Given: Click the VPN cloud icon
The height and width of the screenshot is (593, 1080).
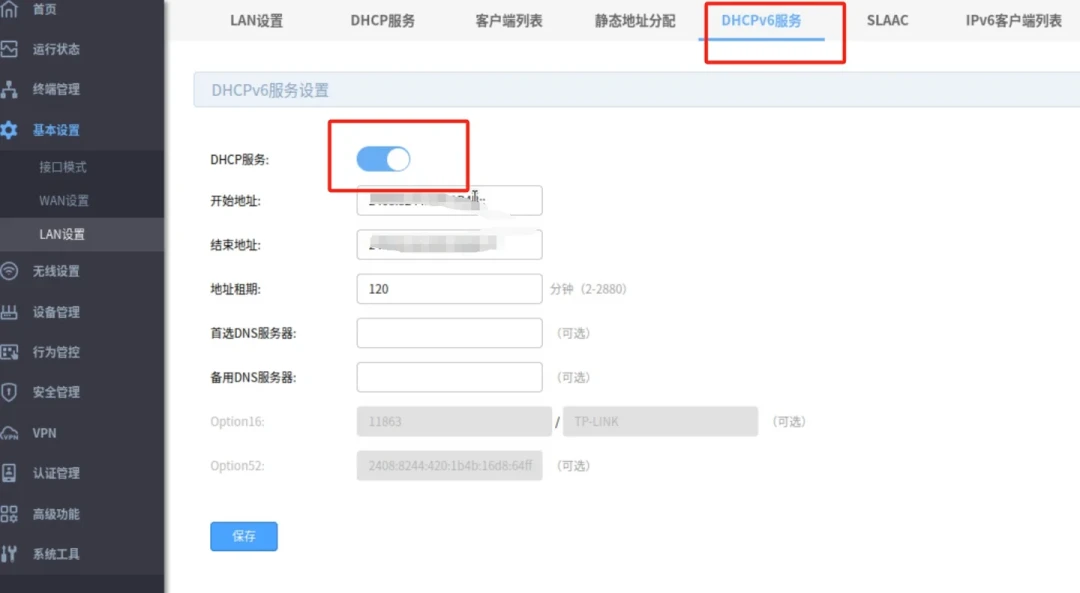Looking at the screenshot, I should (x=8, y=433).
